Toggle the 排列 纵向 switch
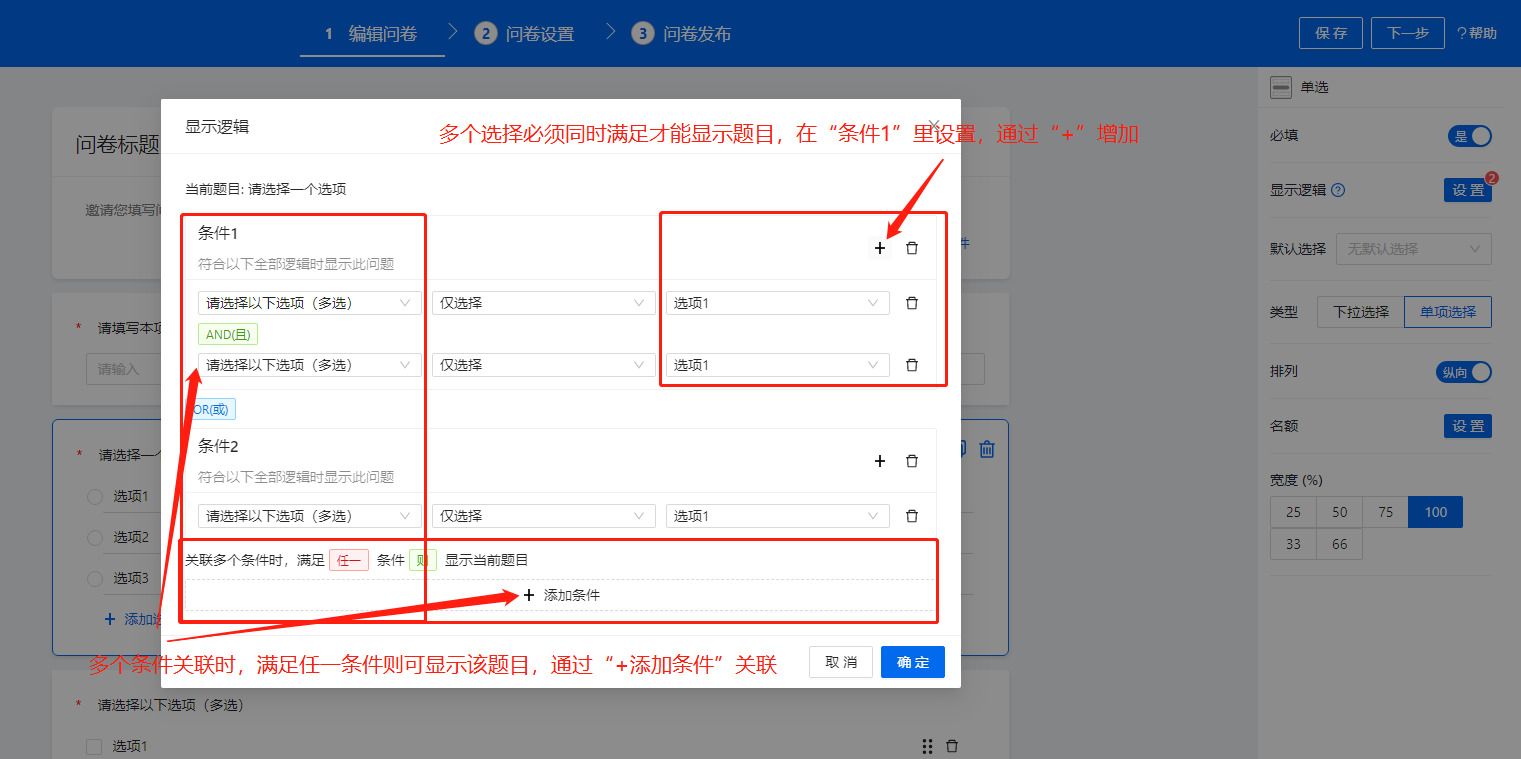This screenshot has height=759, width=1521. tap(1464, 372)
